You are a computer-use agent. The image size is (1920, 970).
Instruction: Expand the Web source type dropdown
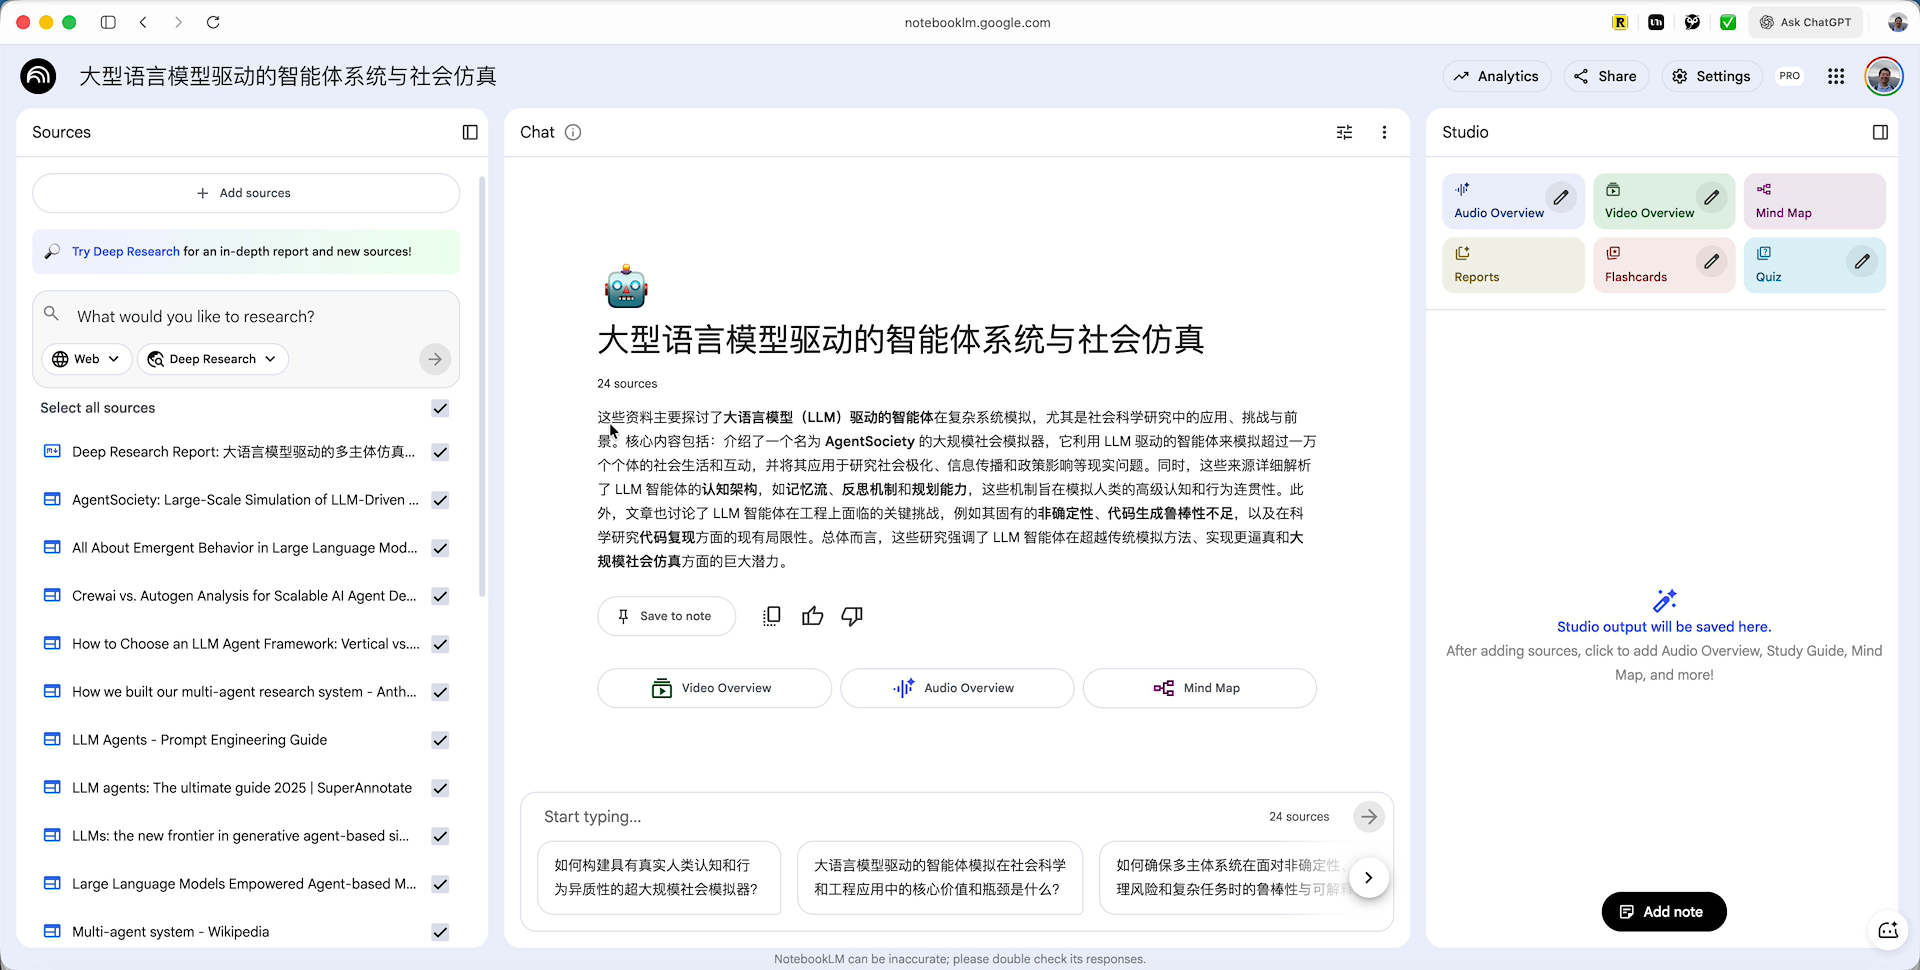[x=87, y=359]
